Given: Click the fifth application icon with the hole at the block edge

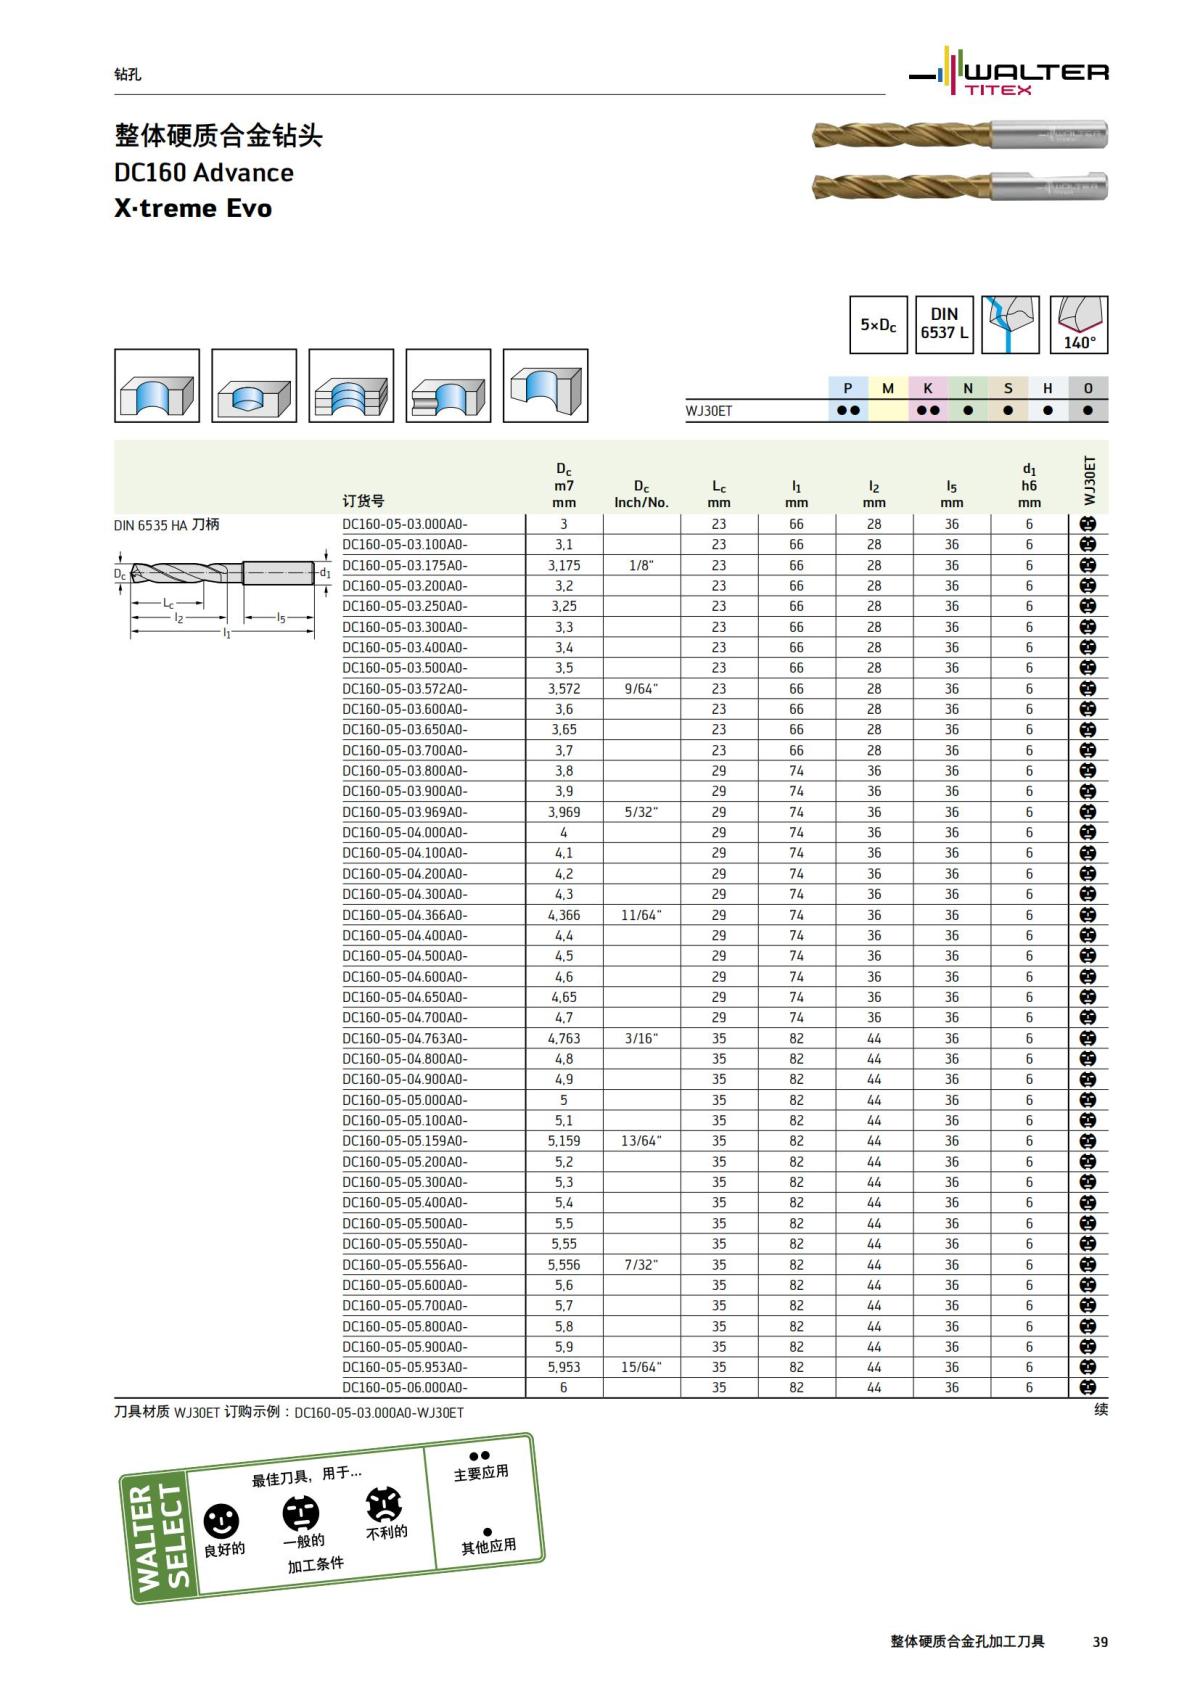Looking at the screenshot, I should tap(545, 386).
